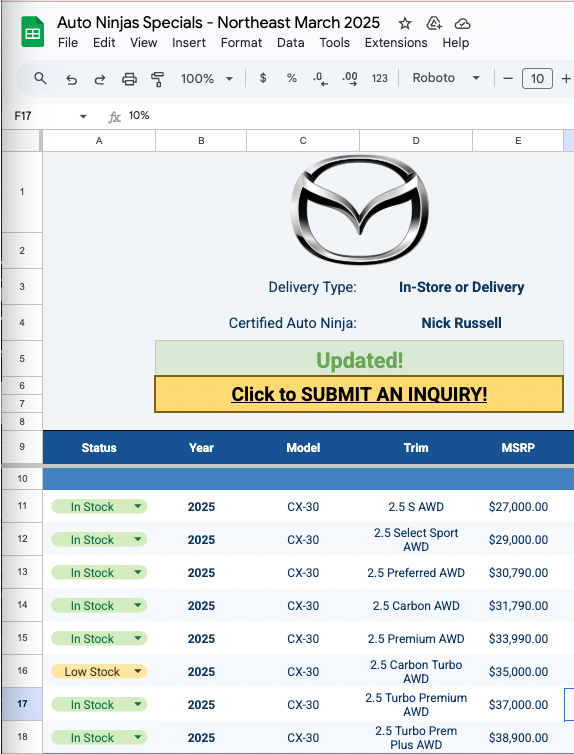Increase font size with plus button
The image size is (574, 754).
566,78
